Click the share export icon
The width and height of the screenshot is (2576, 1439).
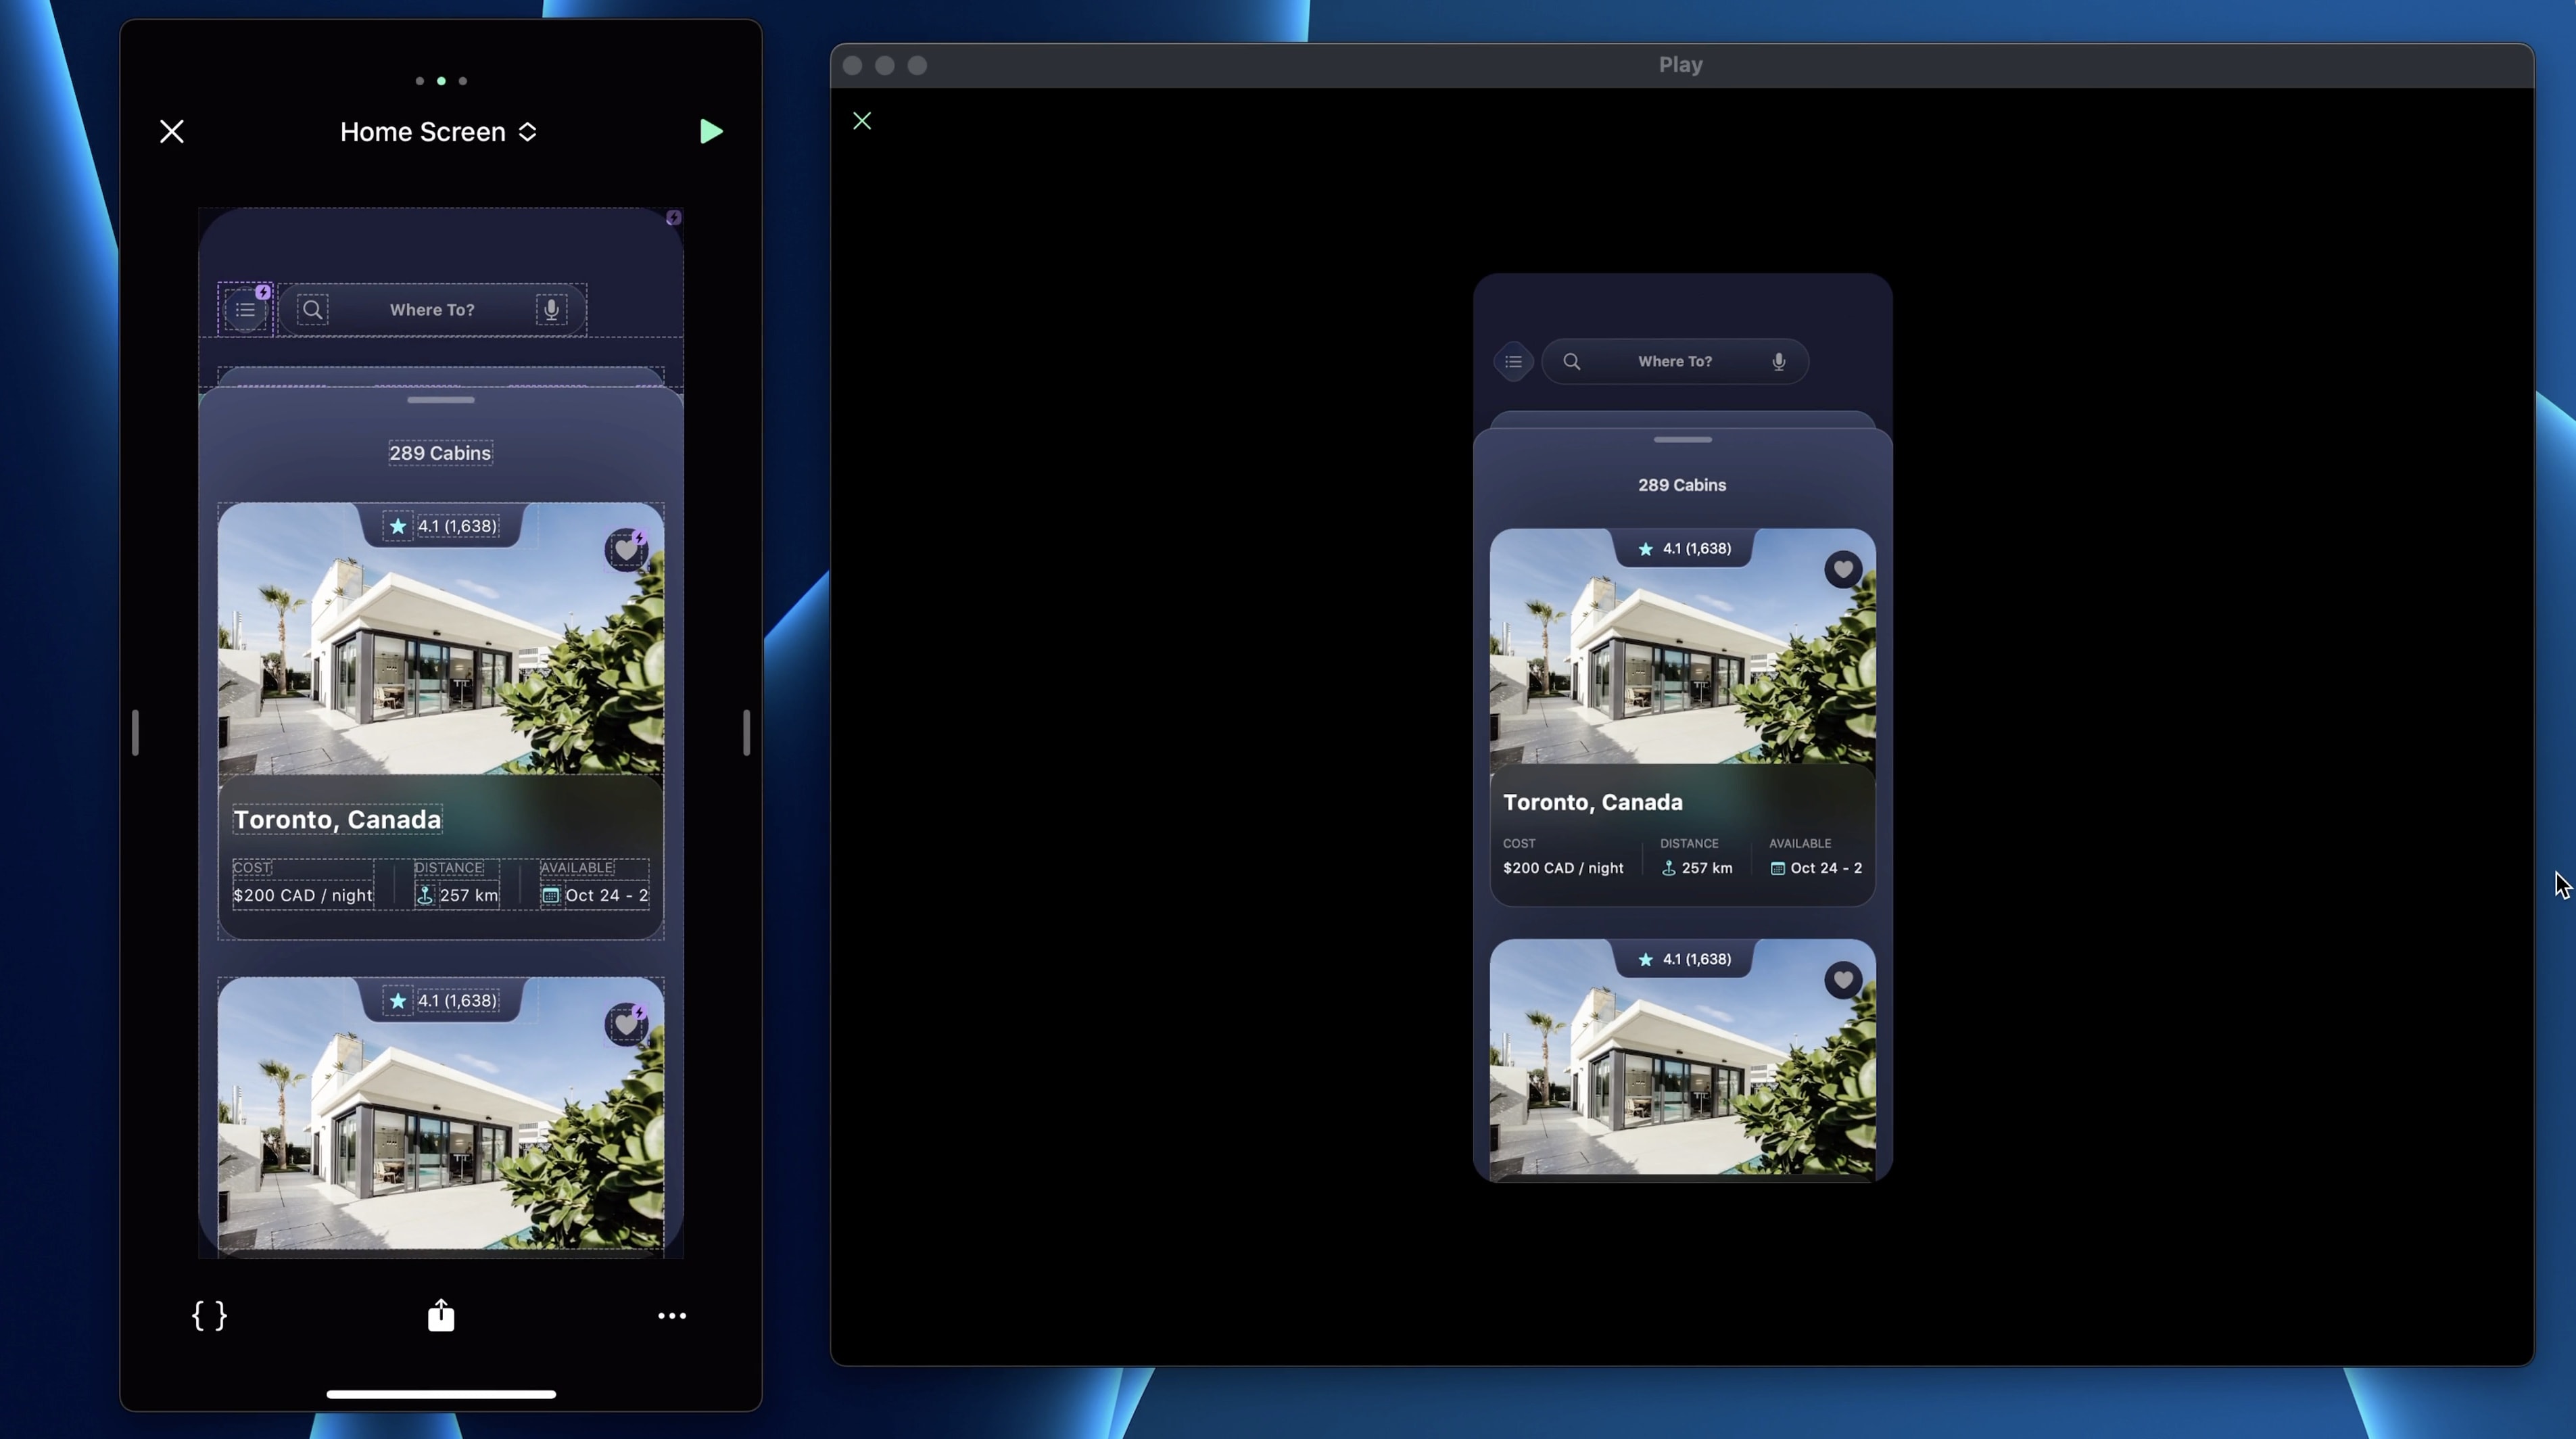point(441,1316)
